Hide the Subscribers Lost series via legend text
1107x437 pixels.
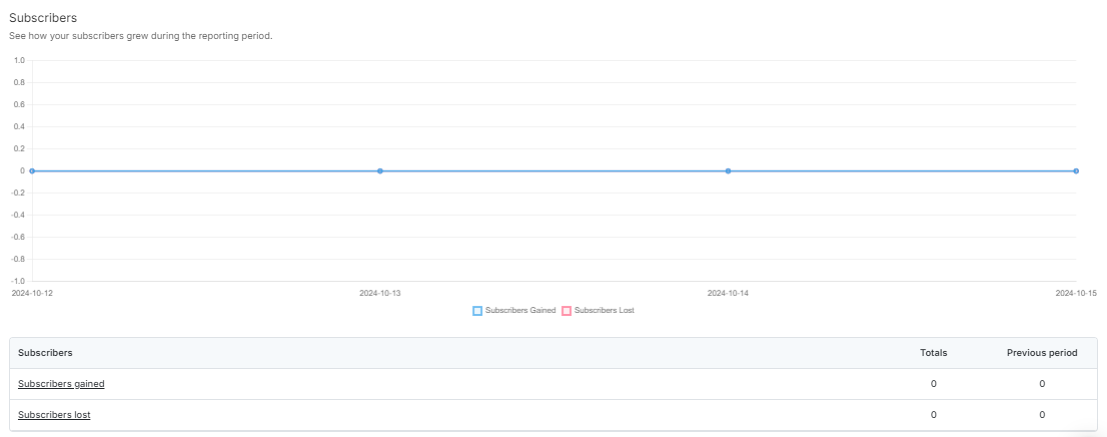click(x=604, y=311)
